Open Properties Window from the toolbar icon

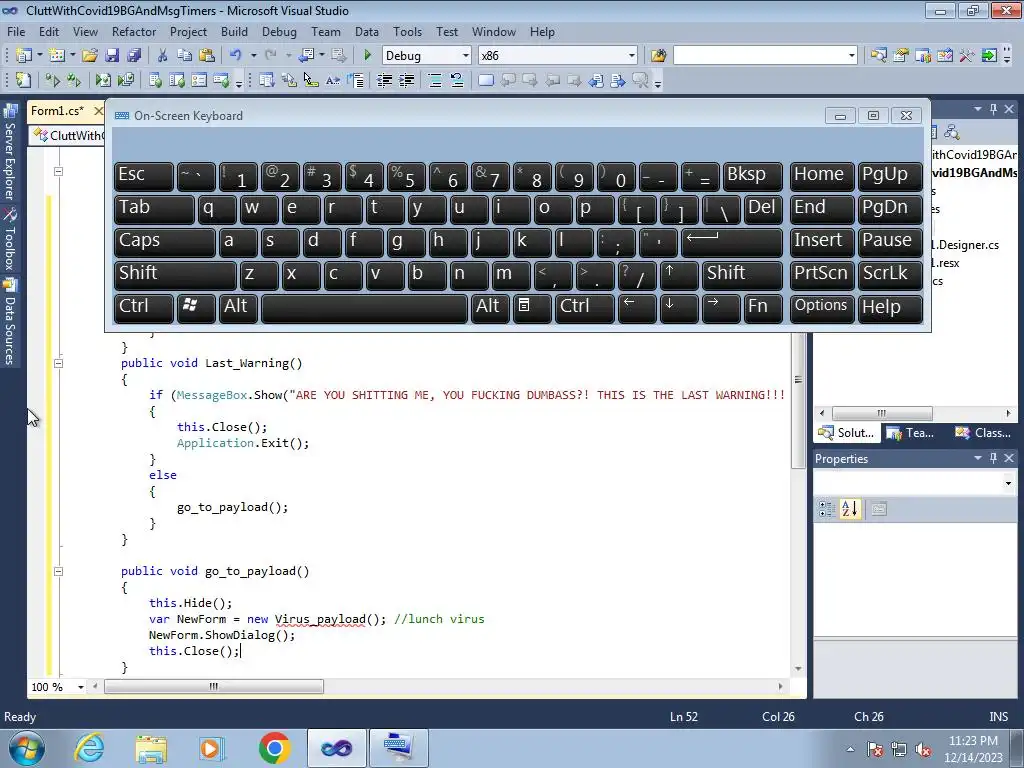point(901,56)
